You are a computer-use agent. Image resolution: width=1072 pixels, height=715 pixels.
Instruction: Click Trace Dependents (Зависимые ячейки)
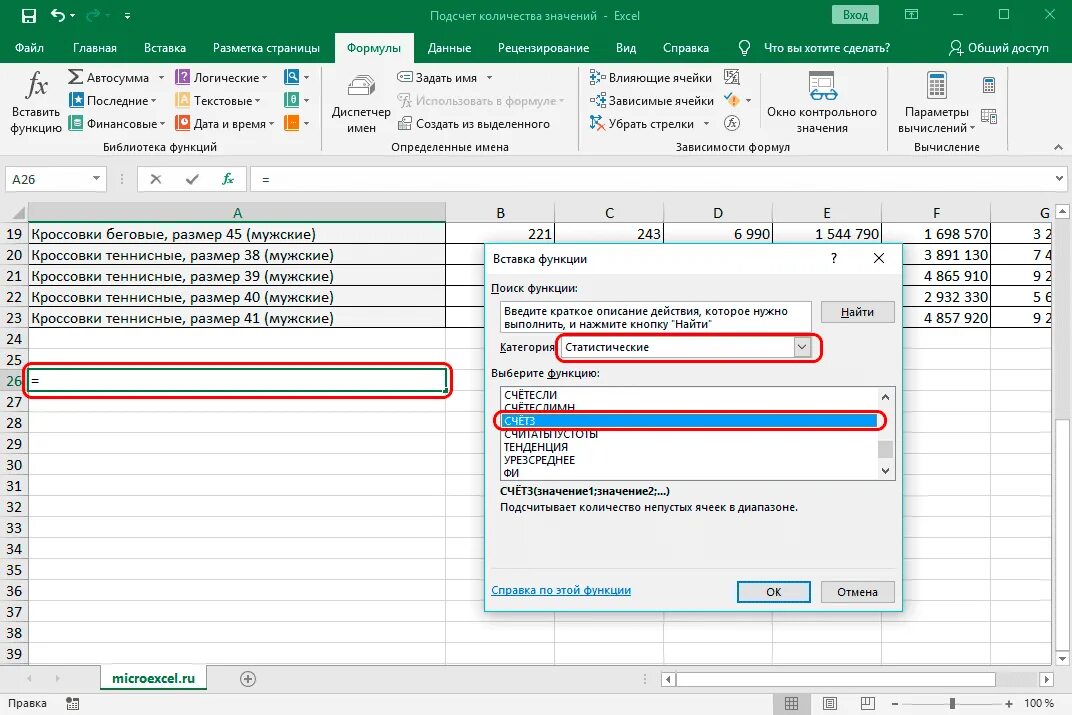pos(652,100)
